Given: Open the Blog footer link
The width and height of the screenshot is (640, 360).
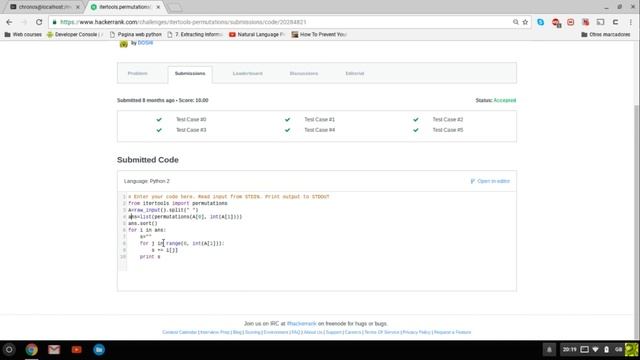Looking at the screenshot, I should [x=237, y=332].
